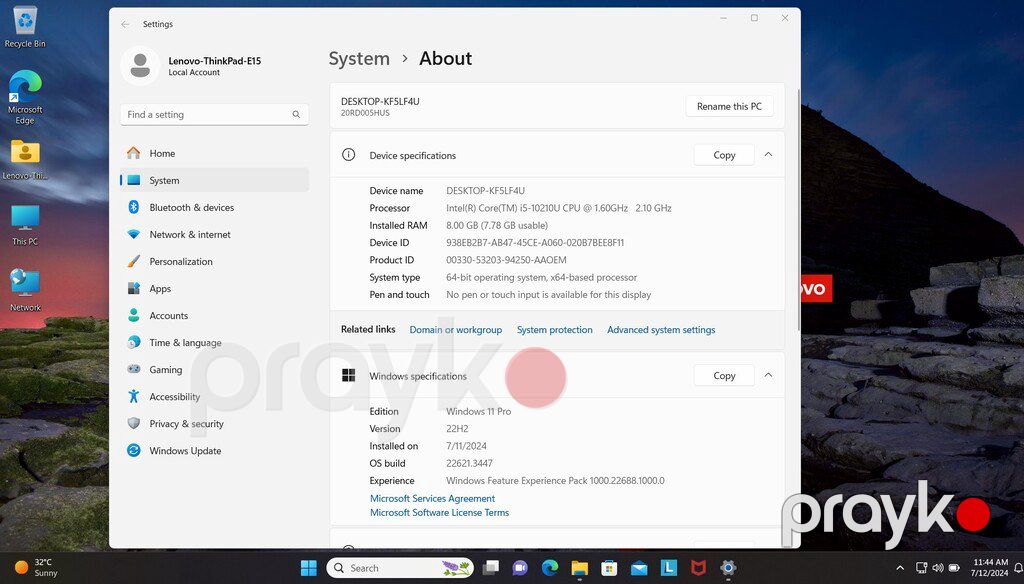Open System protection link
This screenshot has height=584, width=1024.
554,330
